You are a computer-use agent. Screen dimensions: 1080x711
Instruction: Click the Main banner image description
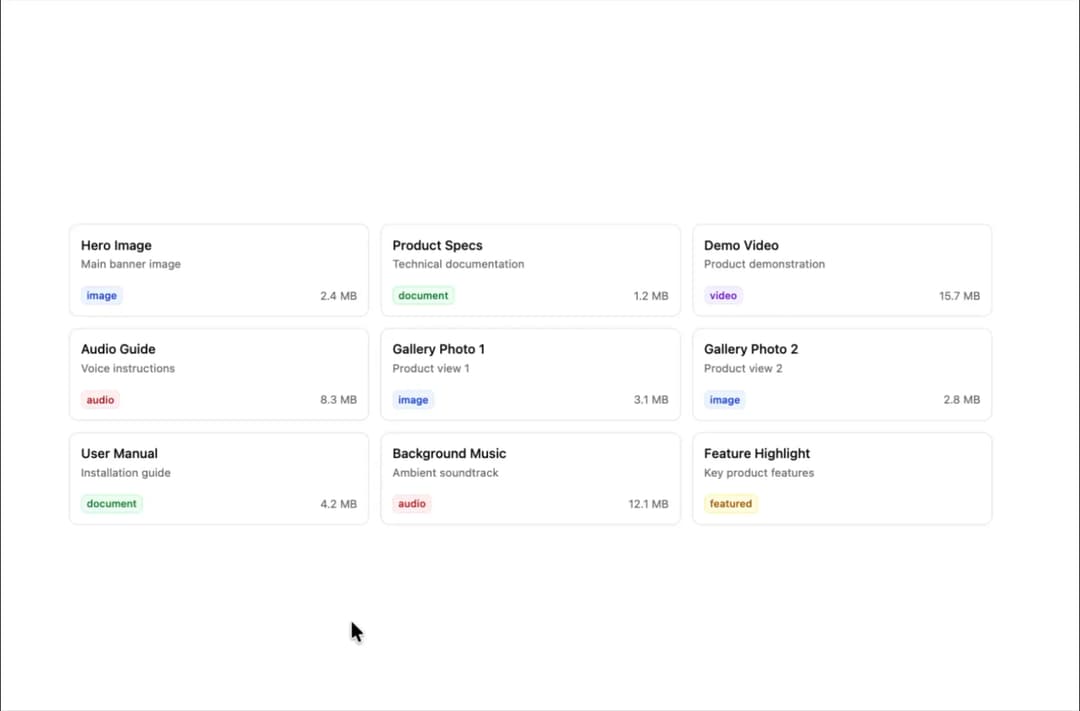pyautogui.click(x=131, y=264)
